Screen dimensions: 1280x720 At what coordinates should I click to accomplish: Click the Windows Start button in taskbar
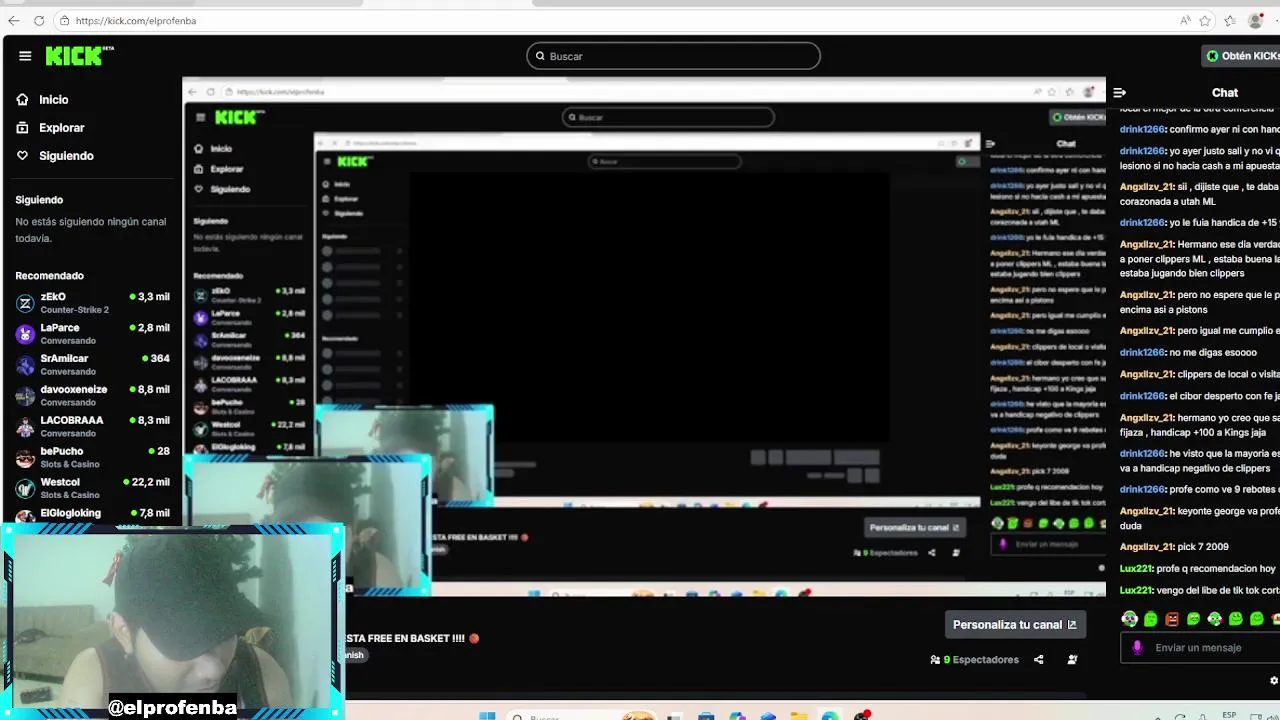click(x=487, y=715)
